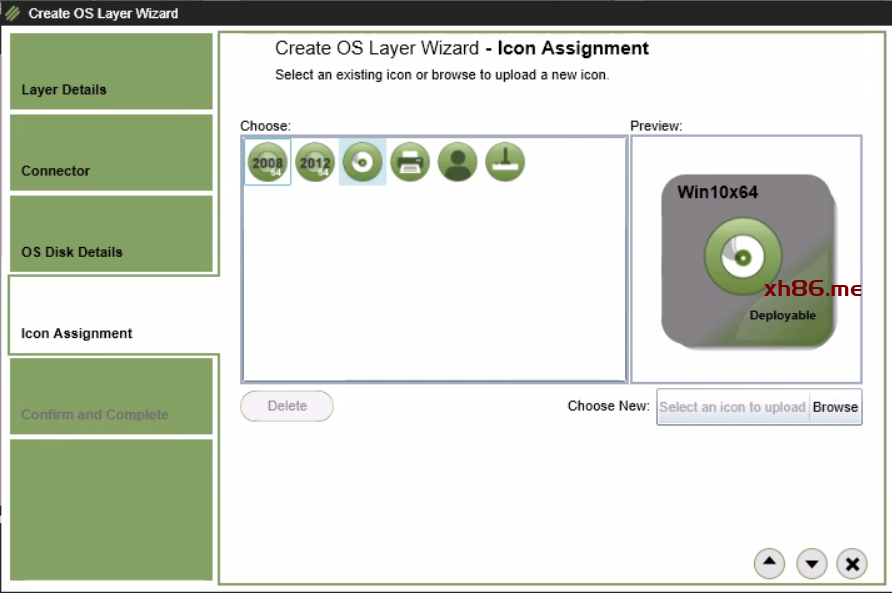Screen dimensions: 892x593
Task: Click empty area in Choose icon list
Action: [x=434, y=290]
